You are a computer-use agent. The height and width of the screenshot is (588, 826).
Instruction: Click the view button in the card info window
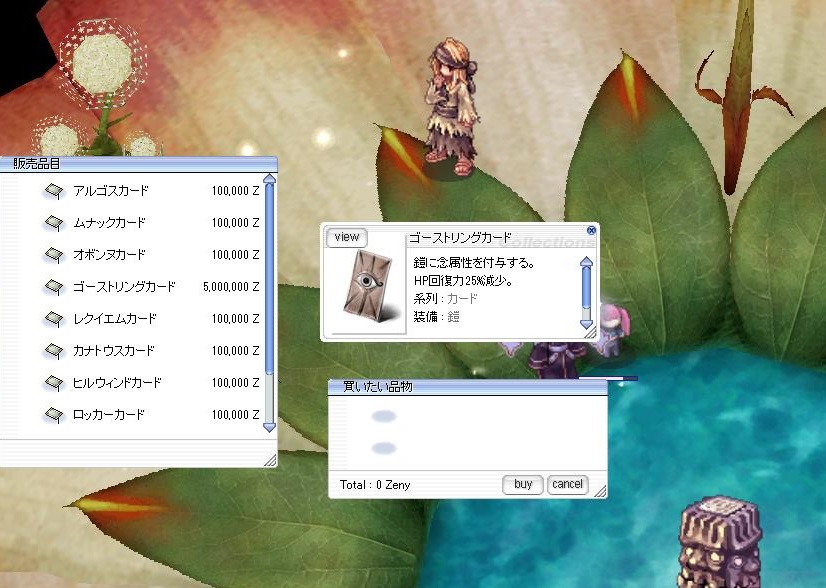pos(347,238)
